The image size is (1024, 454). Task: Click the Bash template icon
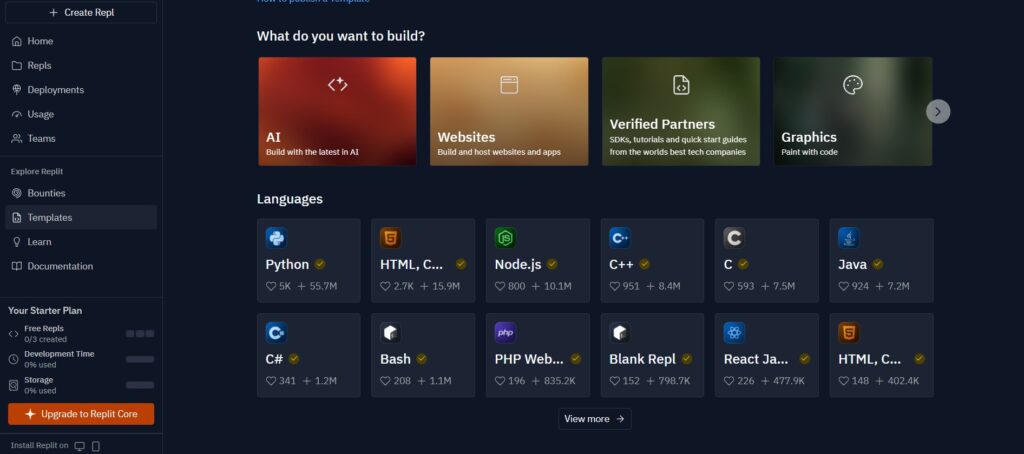(391, 332)
